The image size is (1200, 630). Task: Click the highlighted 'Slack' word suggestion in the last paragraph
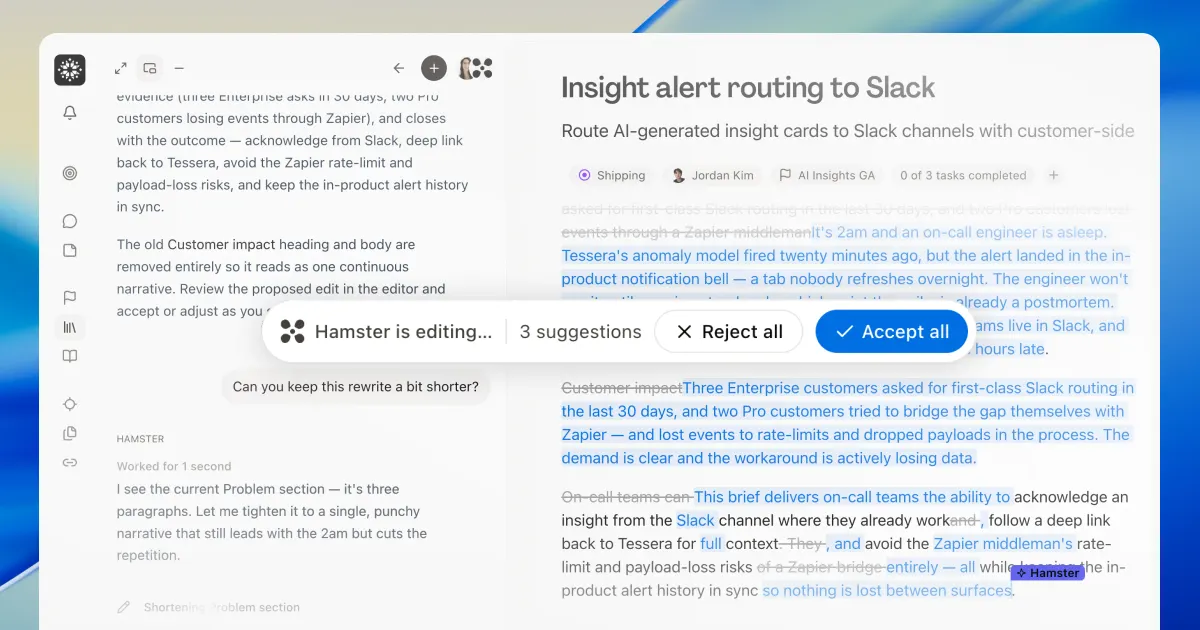[695, 520]
